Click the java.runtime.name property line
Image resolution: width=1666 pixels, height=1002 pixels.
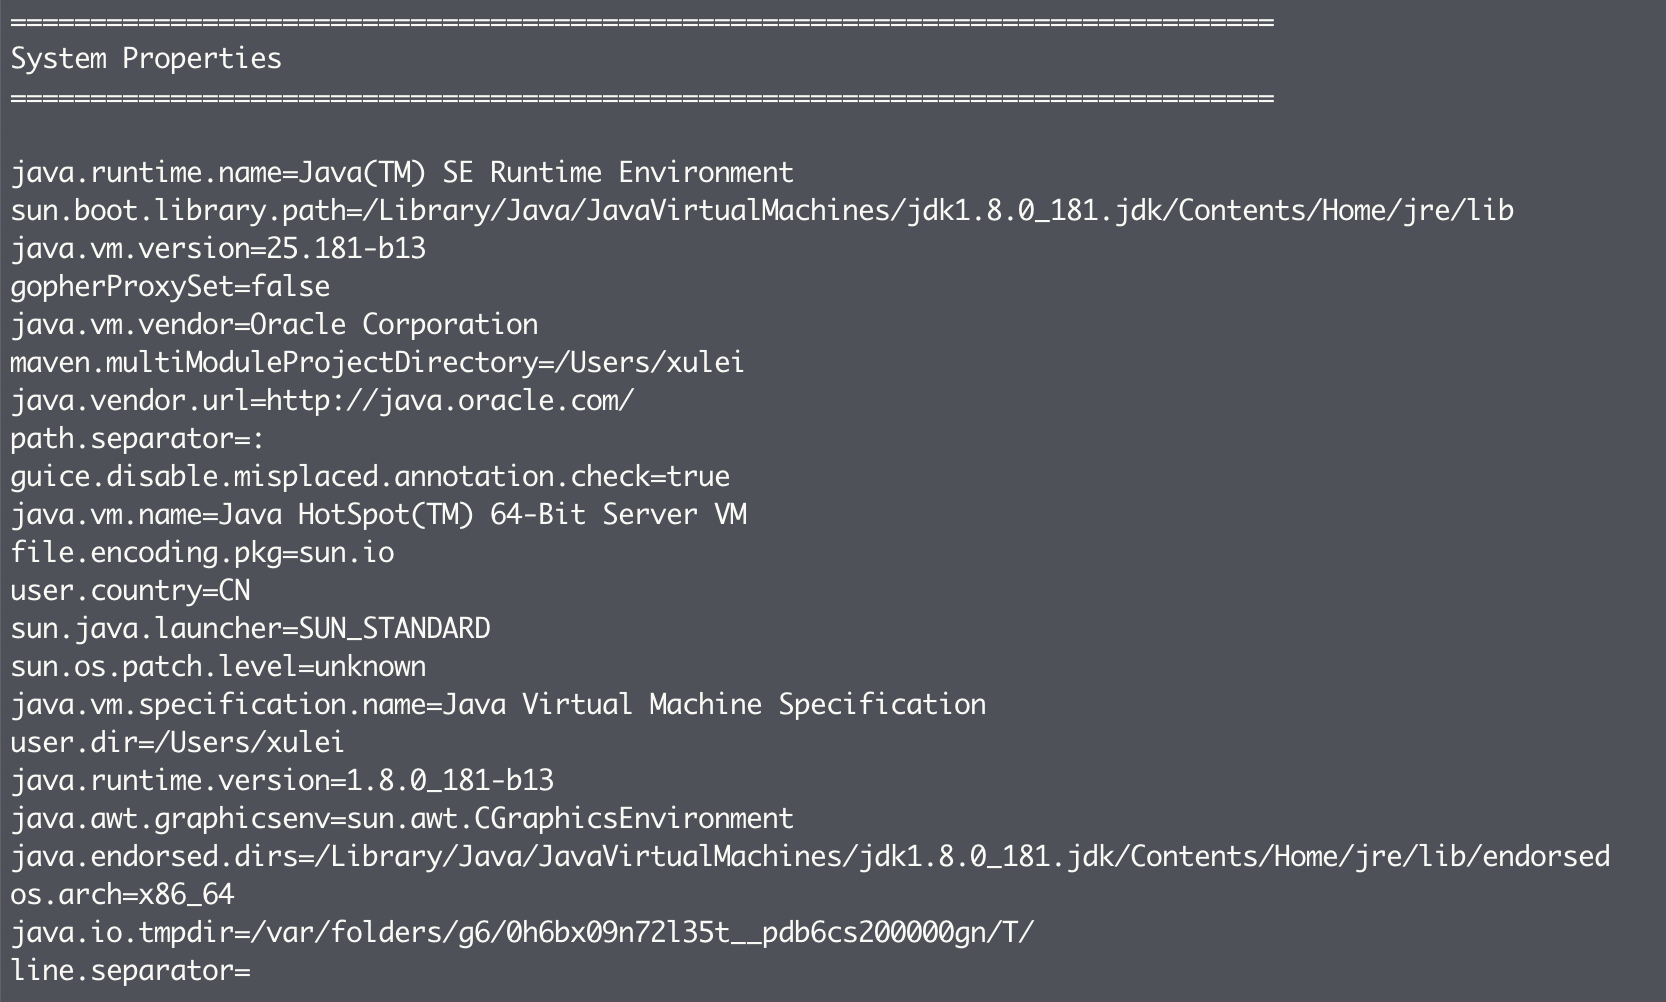pyautogui.click(x=401, y=173)
